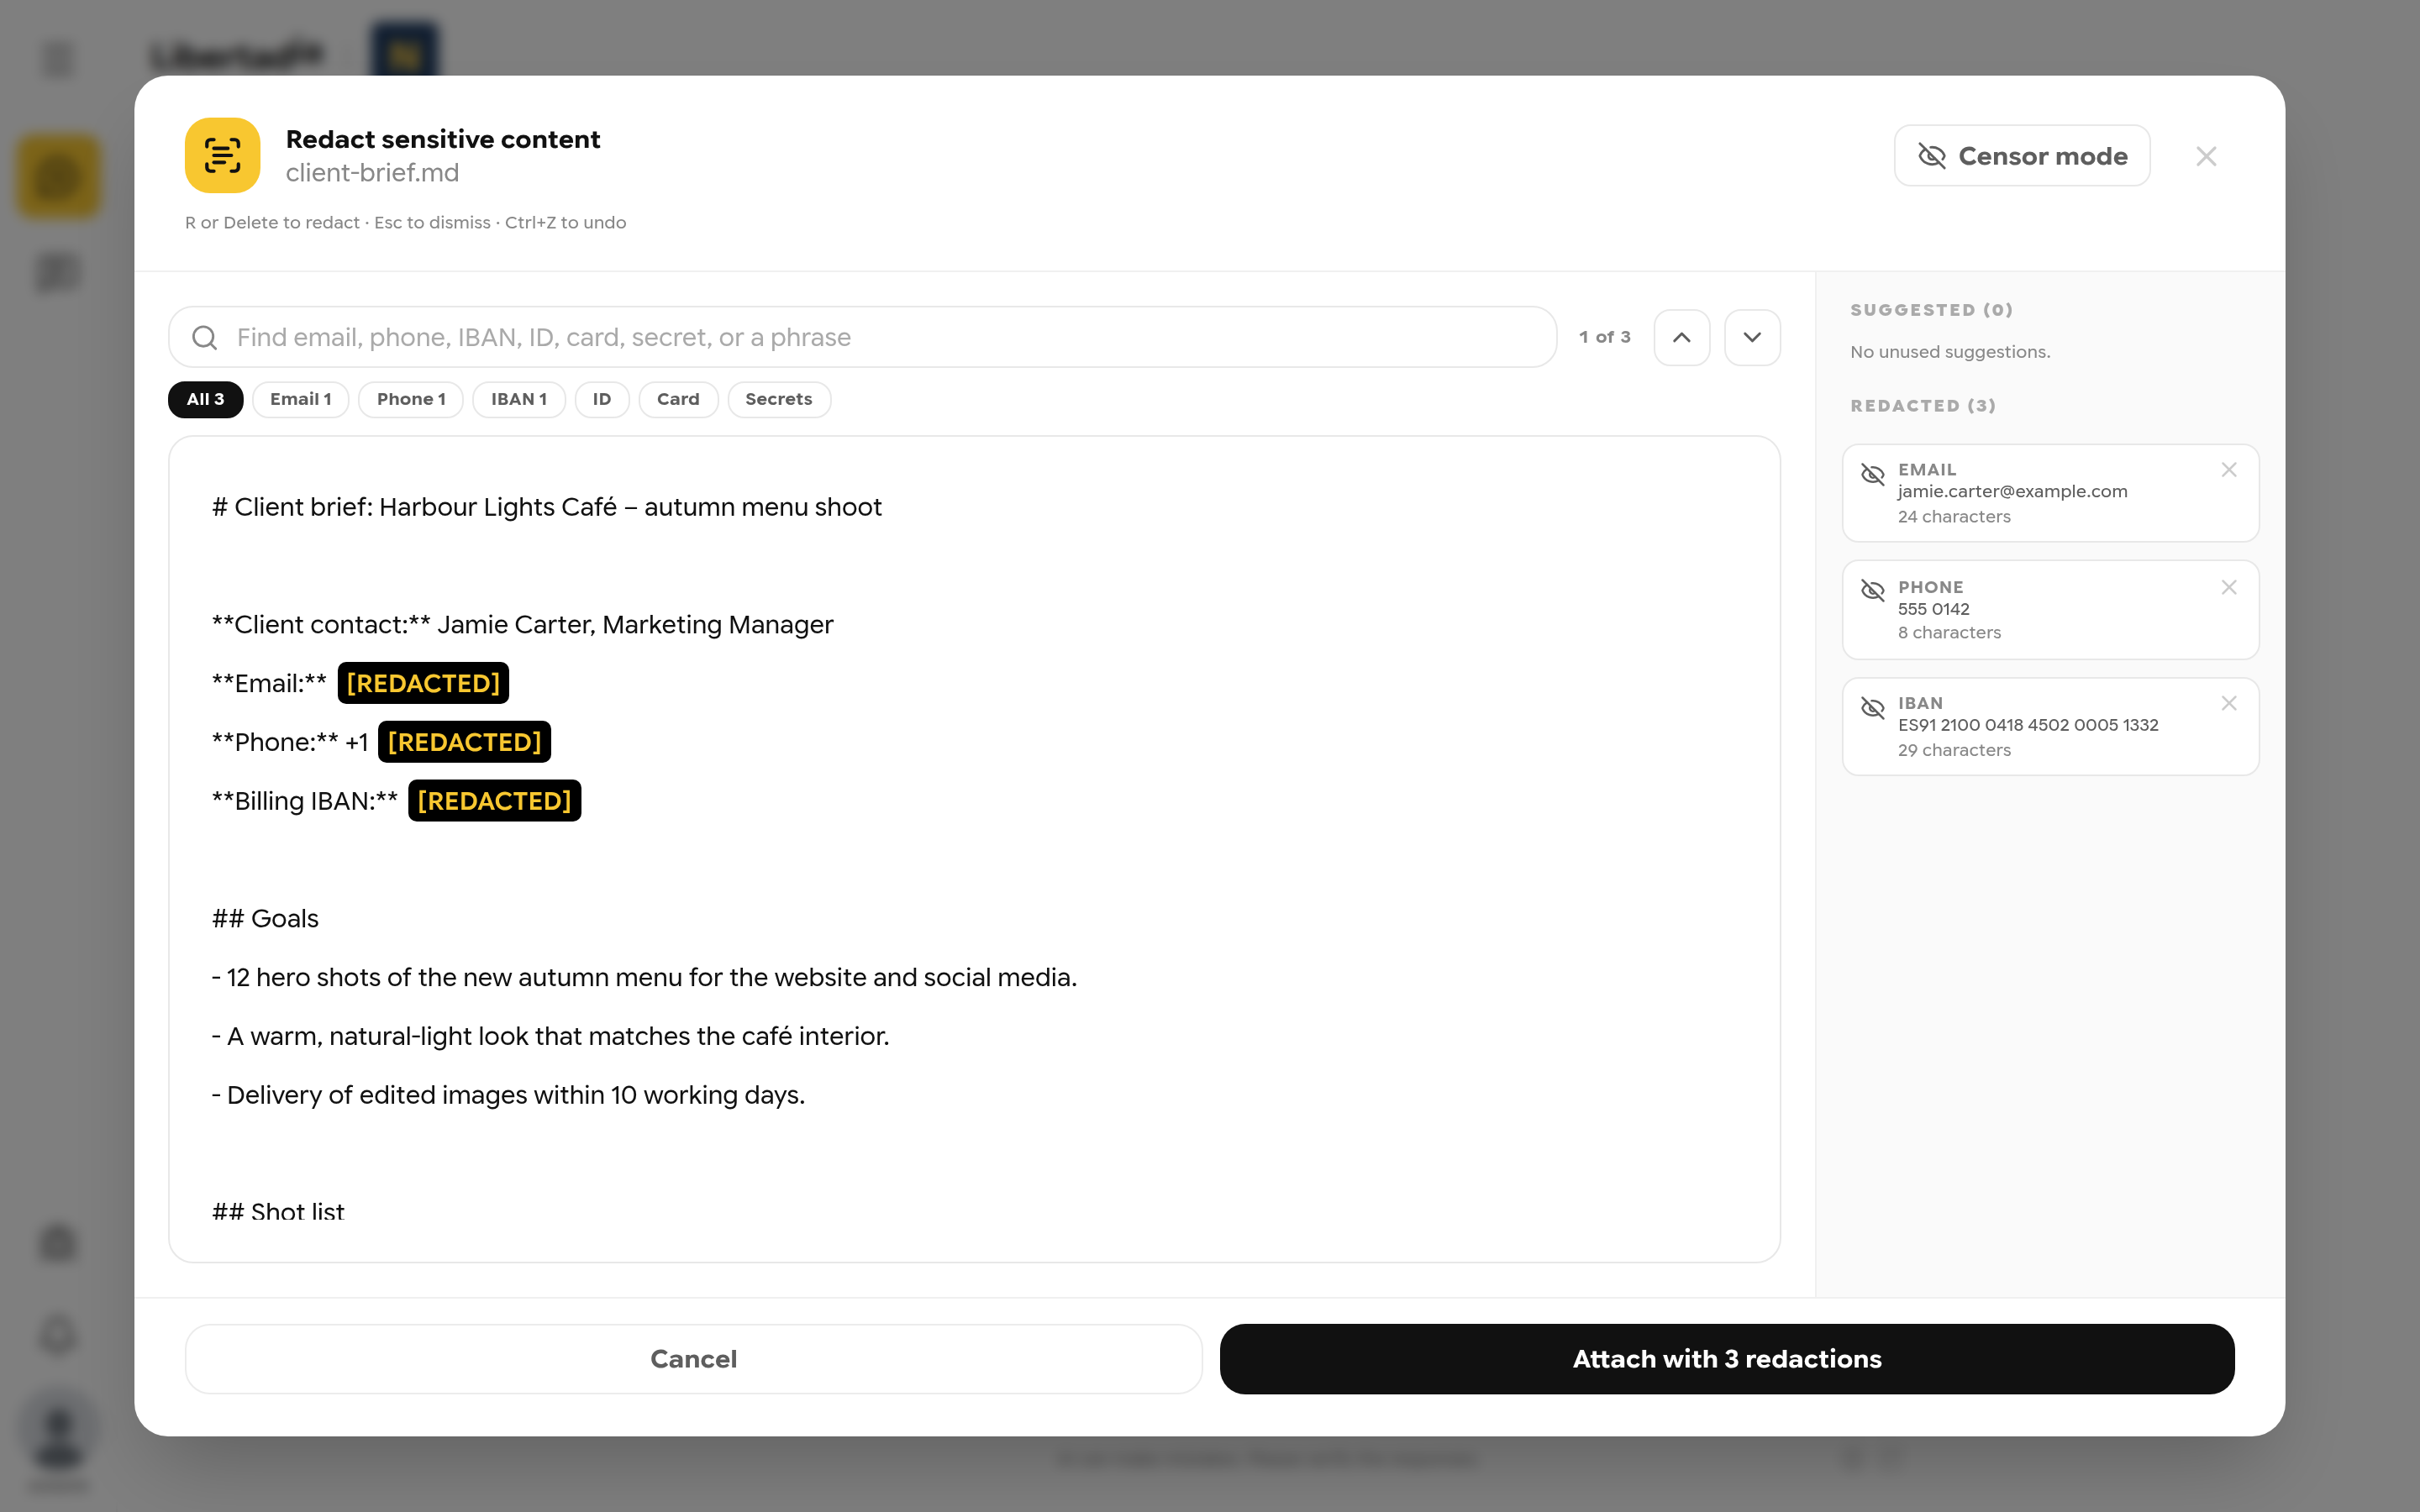Click jamie.carter@example.com in redacted list

point(2012,491)
